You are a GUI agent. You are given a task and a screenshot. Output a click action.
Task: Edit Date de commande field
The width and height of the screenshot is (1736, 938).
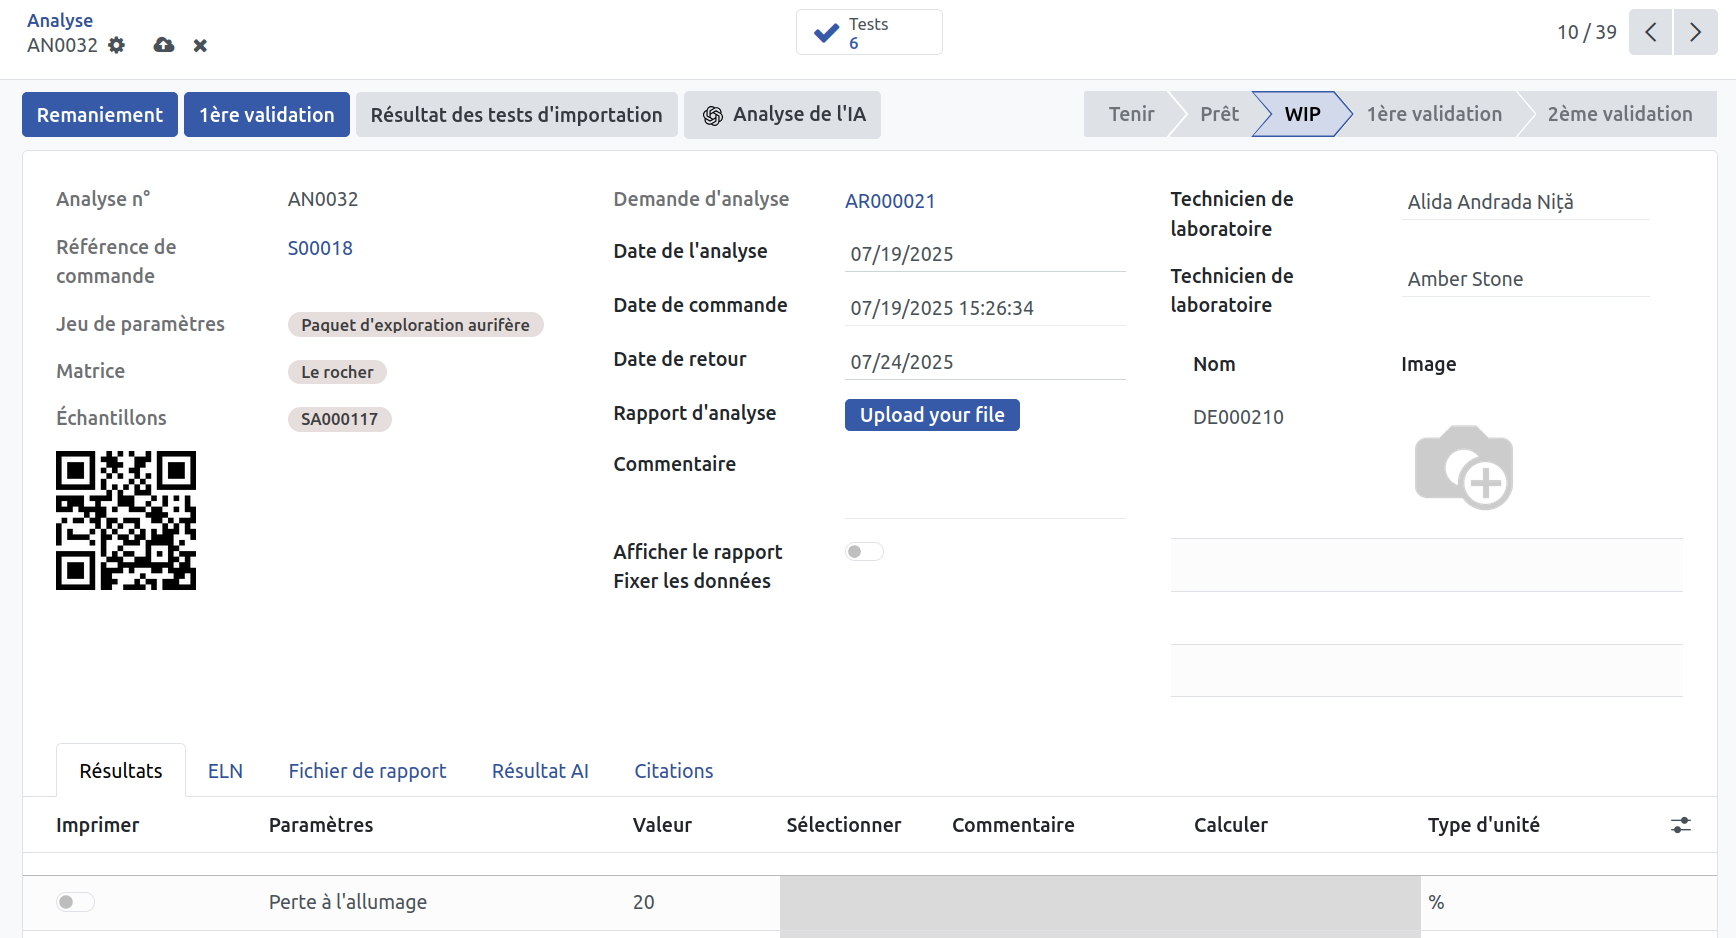[985, 308]
